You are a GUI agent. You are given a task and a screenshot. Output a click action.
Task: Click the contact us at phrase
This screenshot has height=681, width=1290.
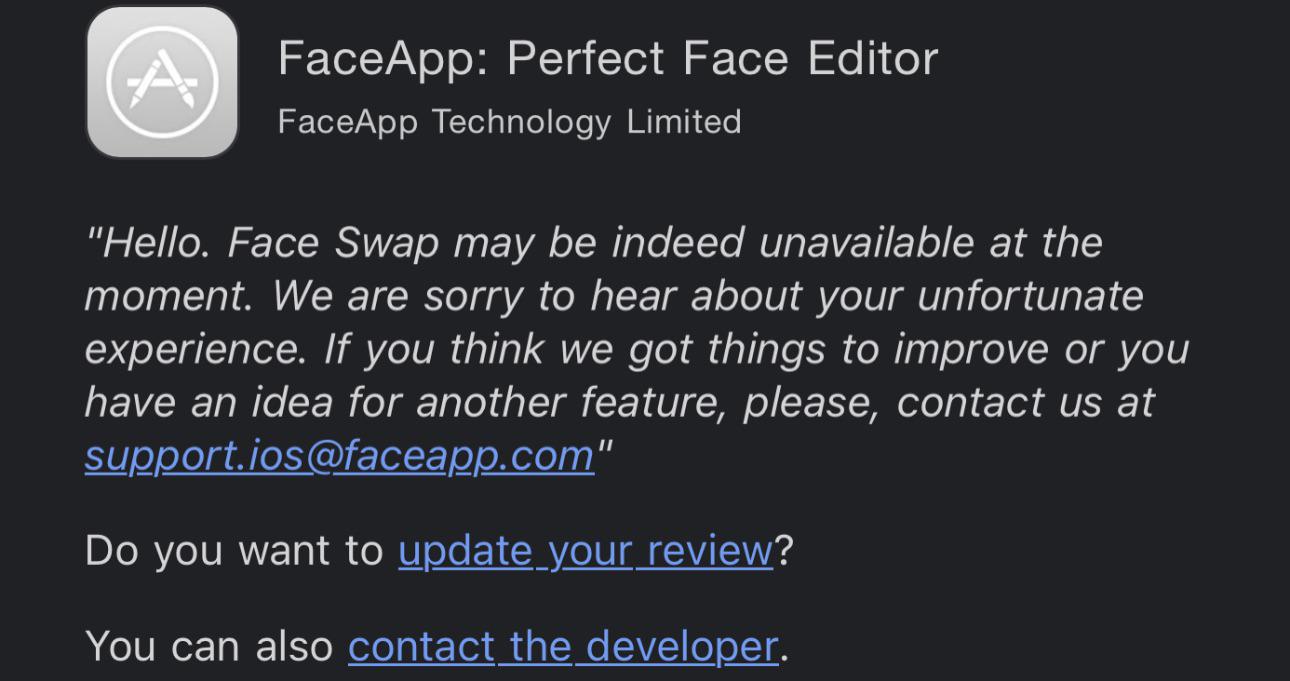pos(1026,402)
